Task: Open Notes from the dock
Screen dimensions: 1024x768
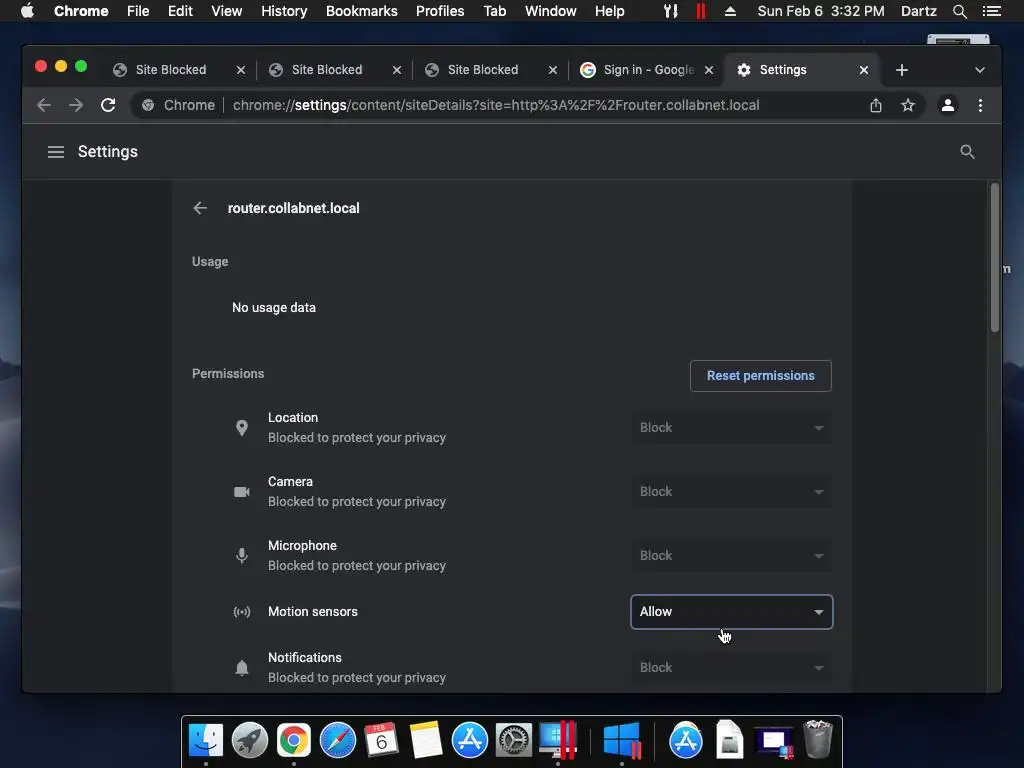Action: tap(426, 741)
